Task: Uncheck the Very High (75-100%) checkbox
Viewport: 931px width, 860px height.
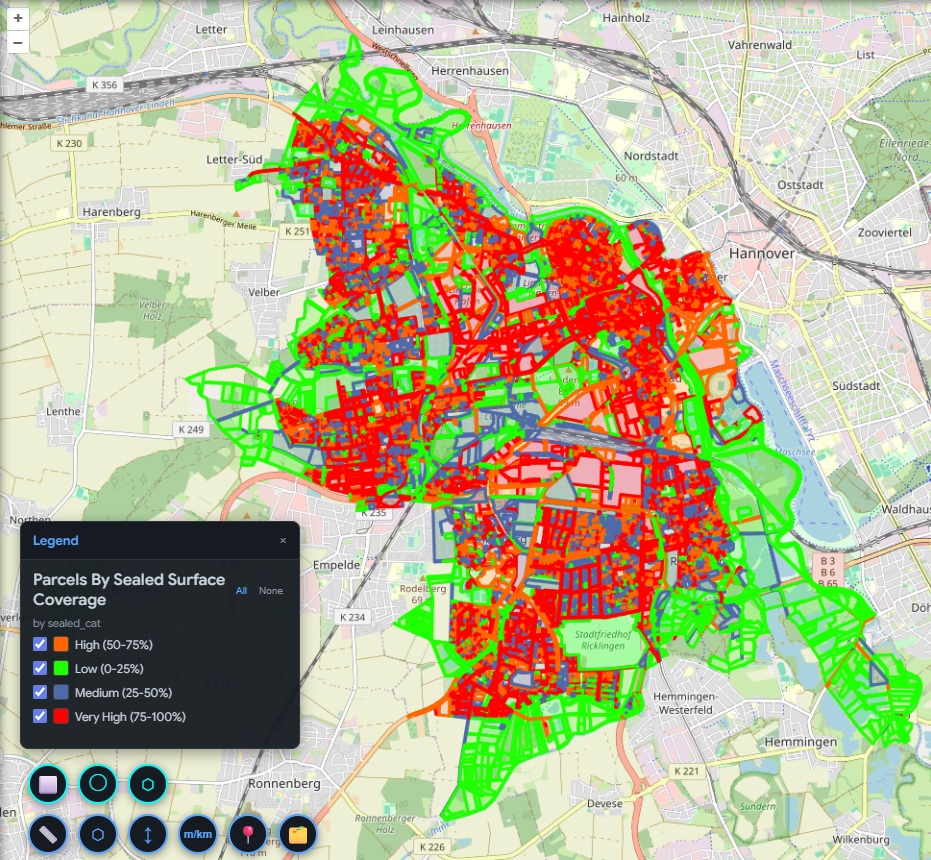Action: tap(40, 716)
